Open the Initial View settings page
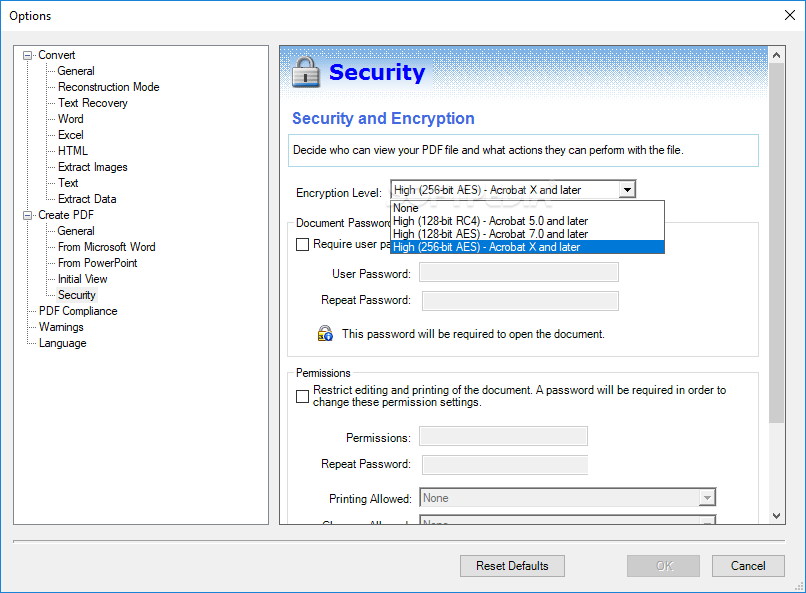 point(83,279)
